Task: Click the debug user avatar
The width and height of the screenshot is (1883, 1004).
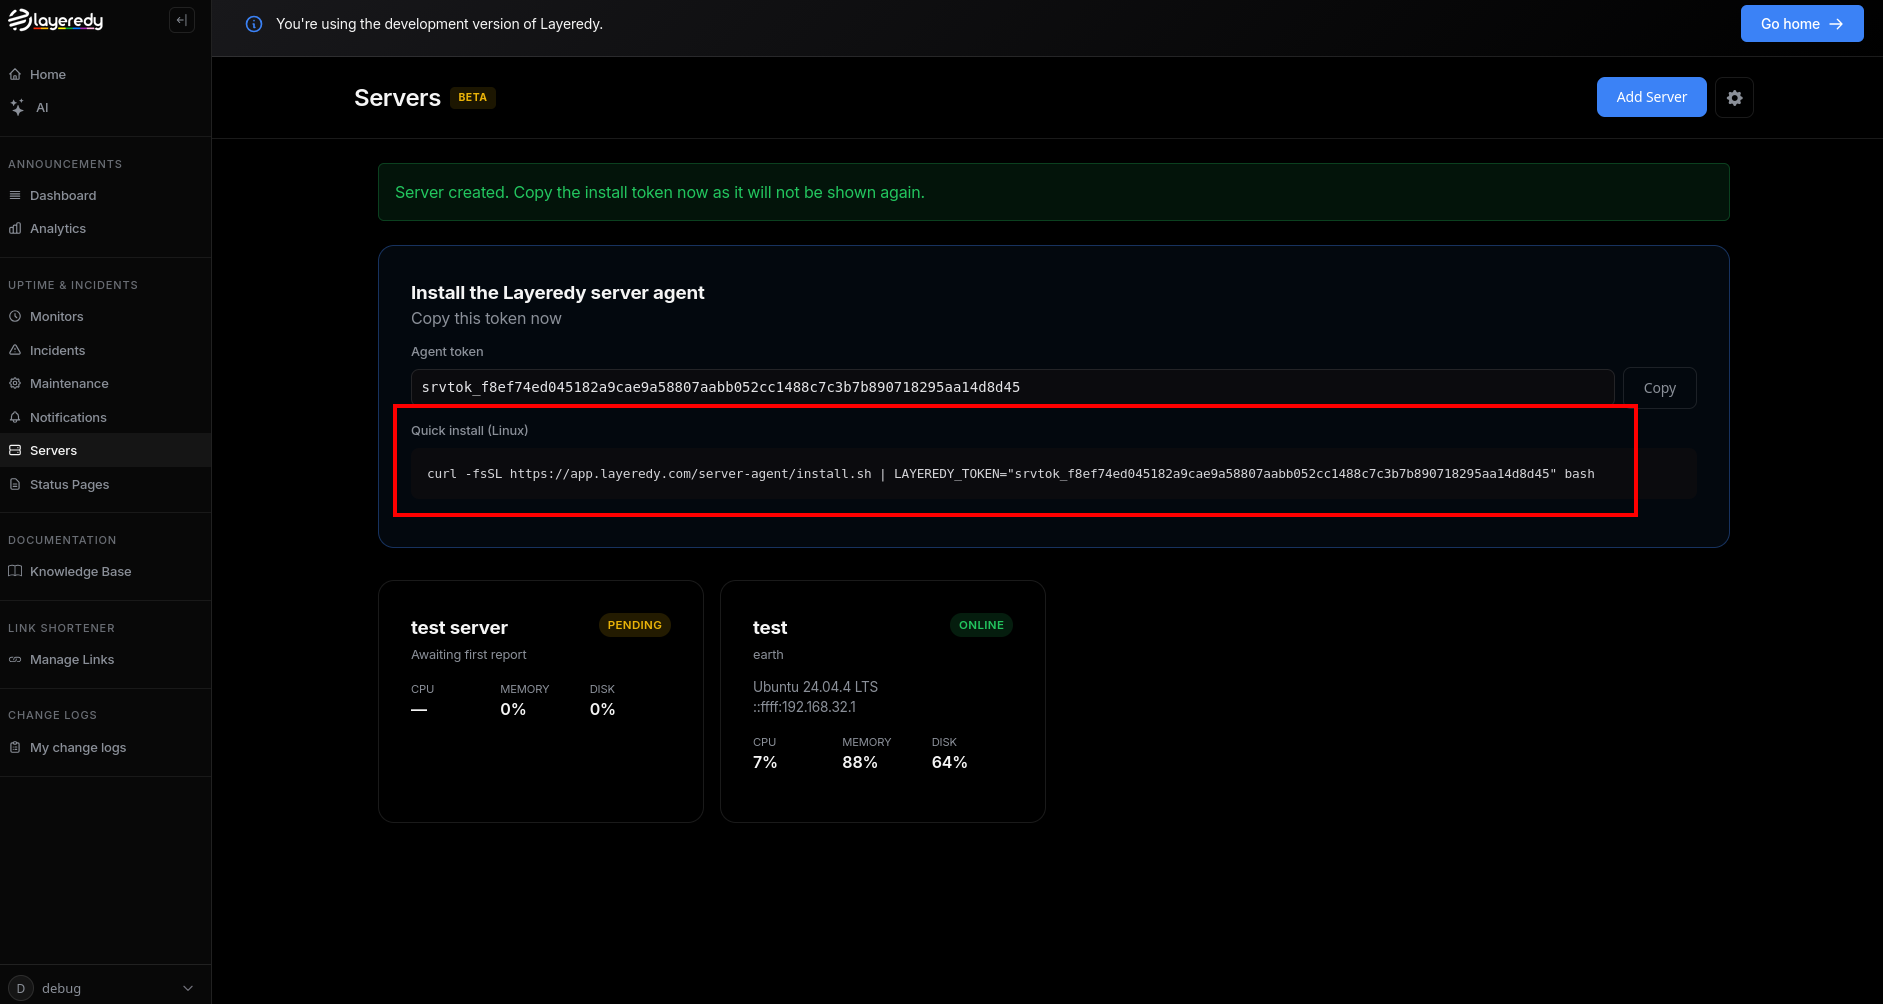Action: (x=21, y=988)
